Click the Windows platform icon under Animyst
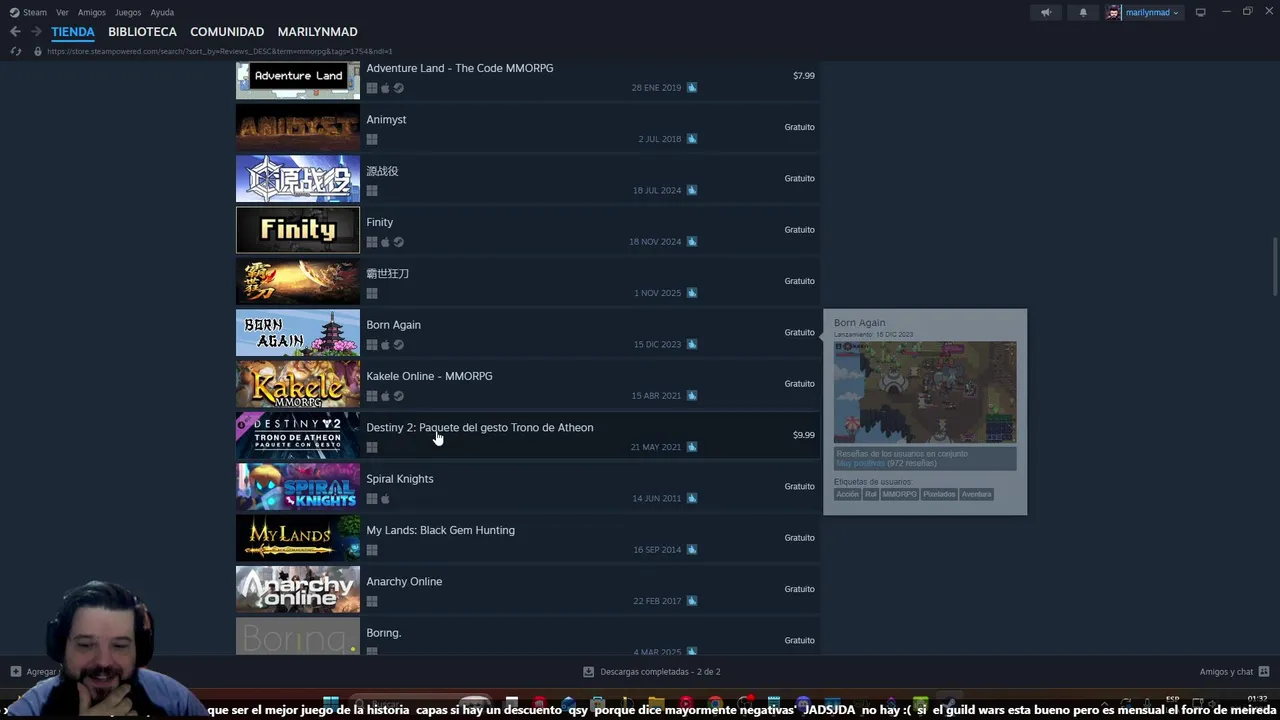The width and height of the screenshot is (1280, 720). [372, 139]
